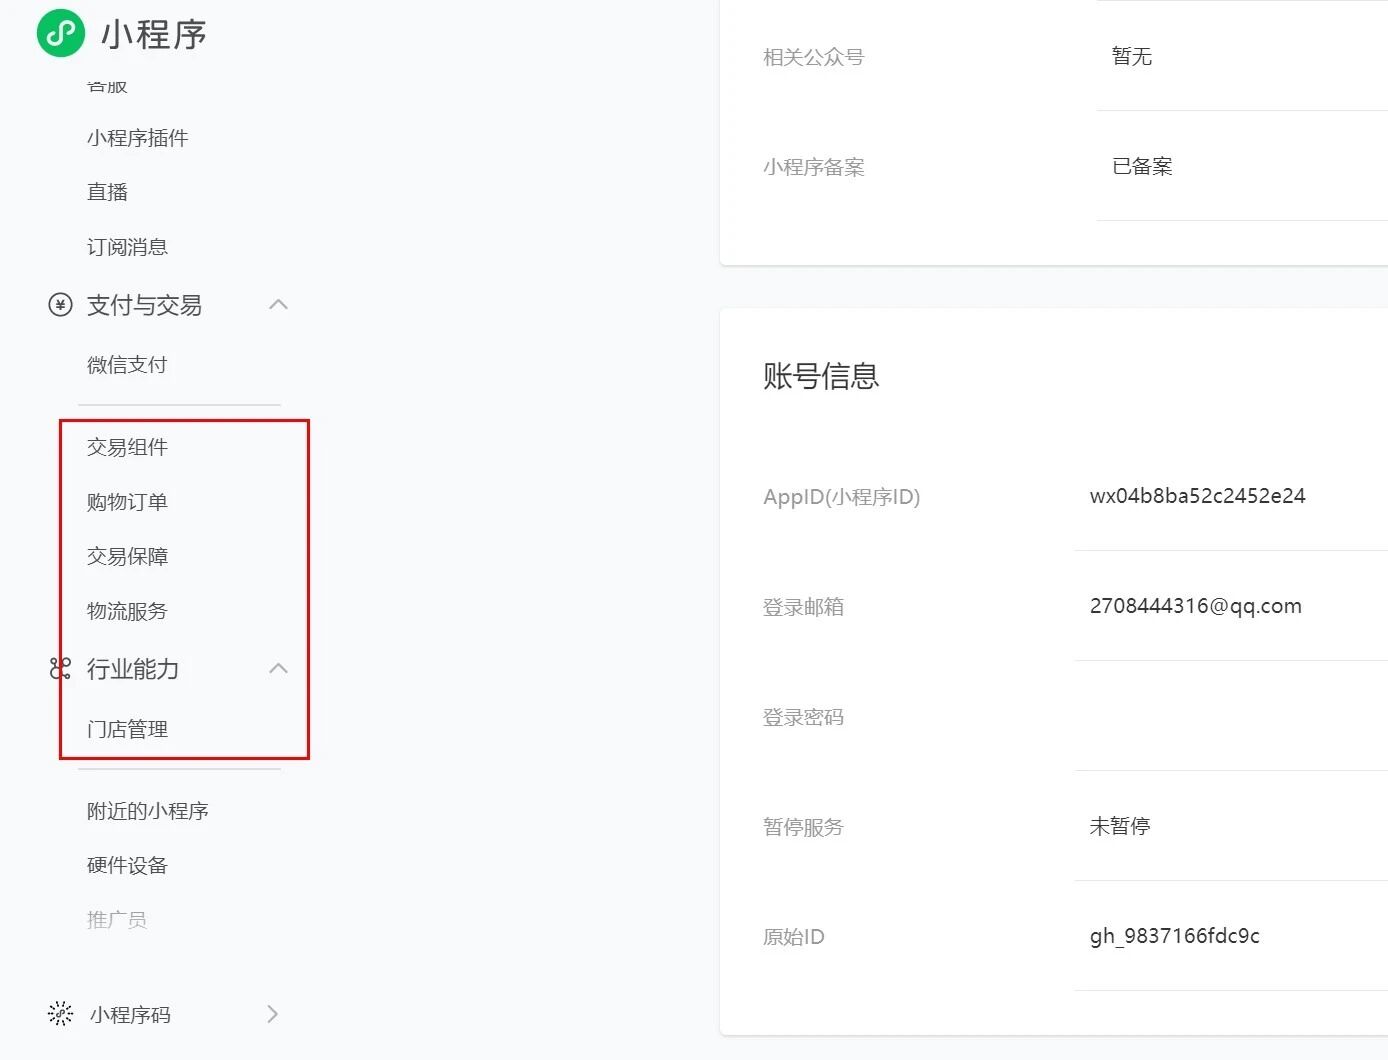This screenshot has width=1388, height=1060.
Task: Open 交易组件 menu entry
Action: click(x=127, y=447)
